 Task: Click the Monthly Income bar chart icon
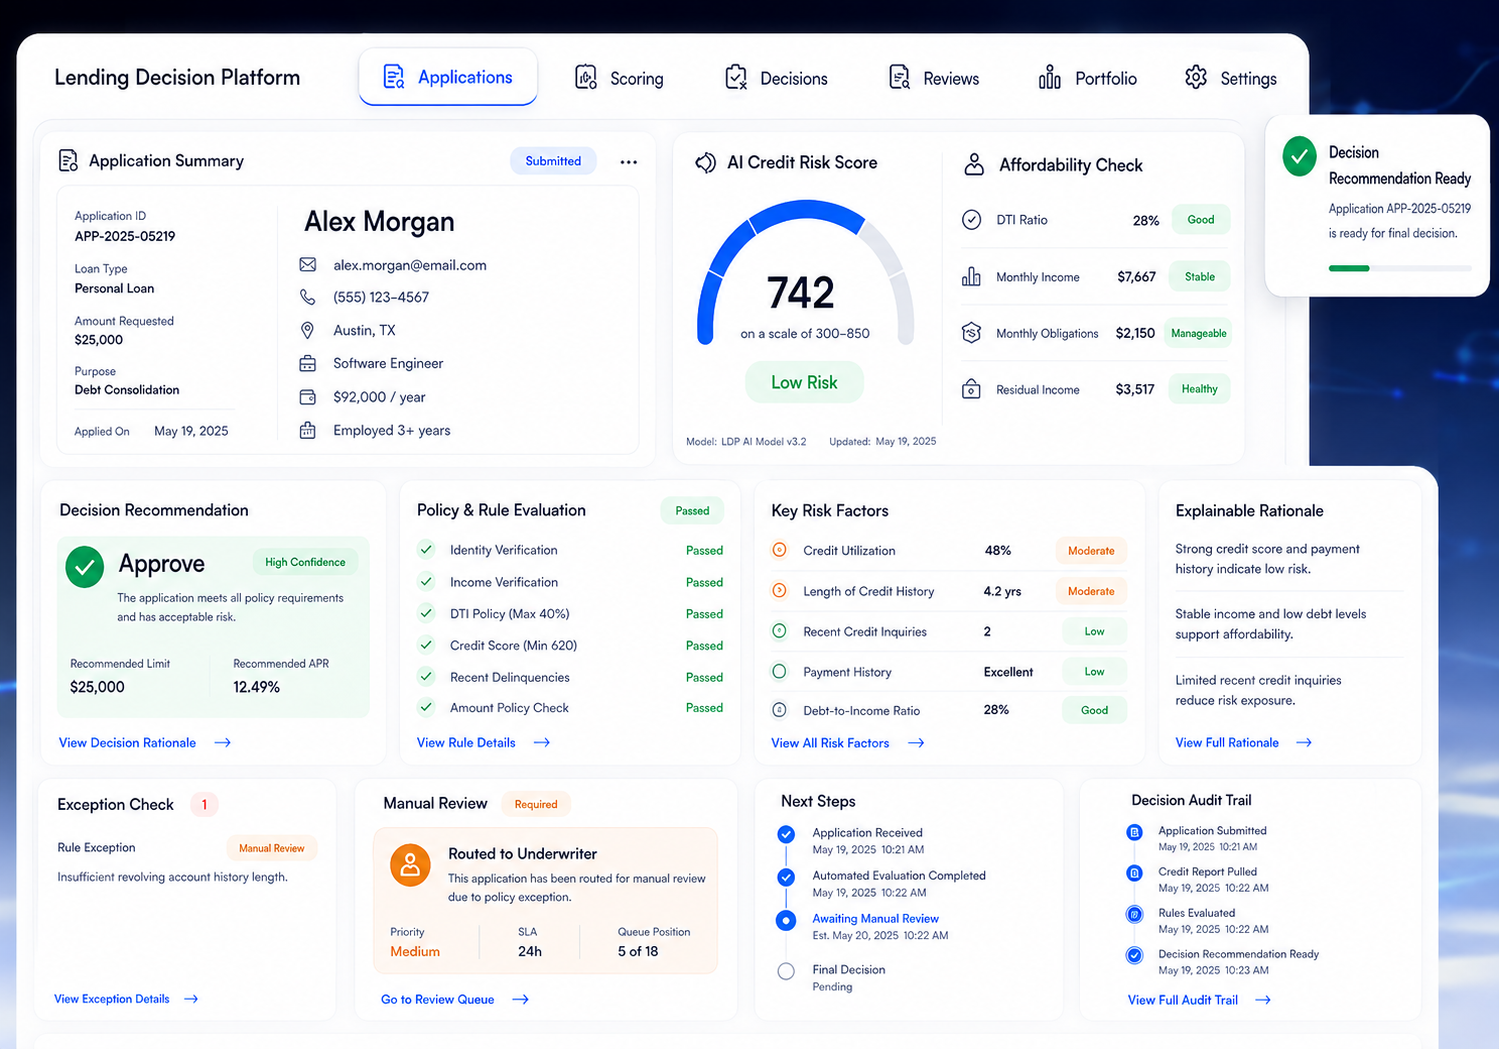(x=971, y=276)
